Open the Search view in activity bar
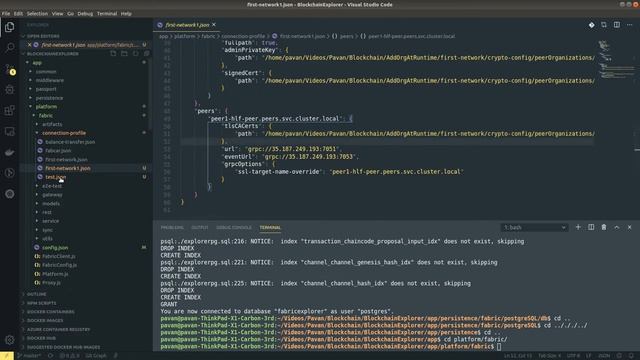 tap(9, 47)
